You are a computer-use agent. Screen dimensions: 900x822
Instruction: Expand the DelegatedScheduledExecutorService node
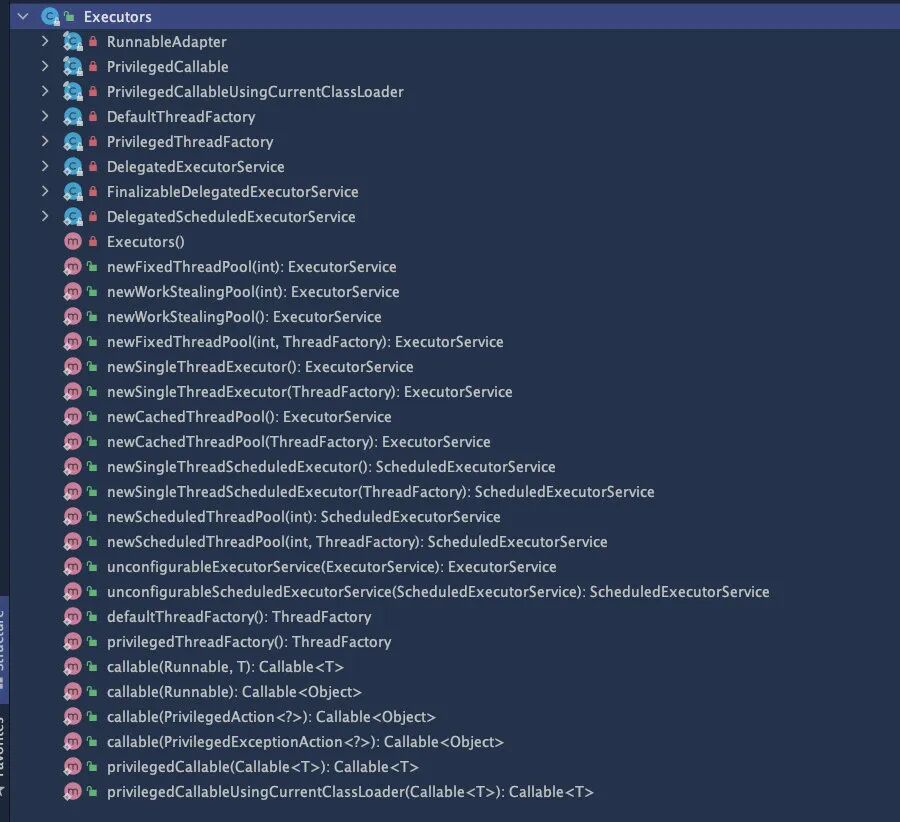(x=45, y=217)
